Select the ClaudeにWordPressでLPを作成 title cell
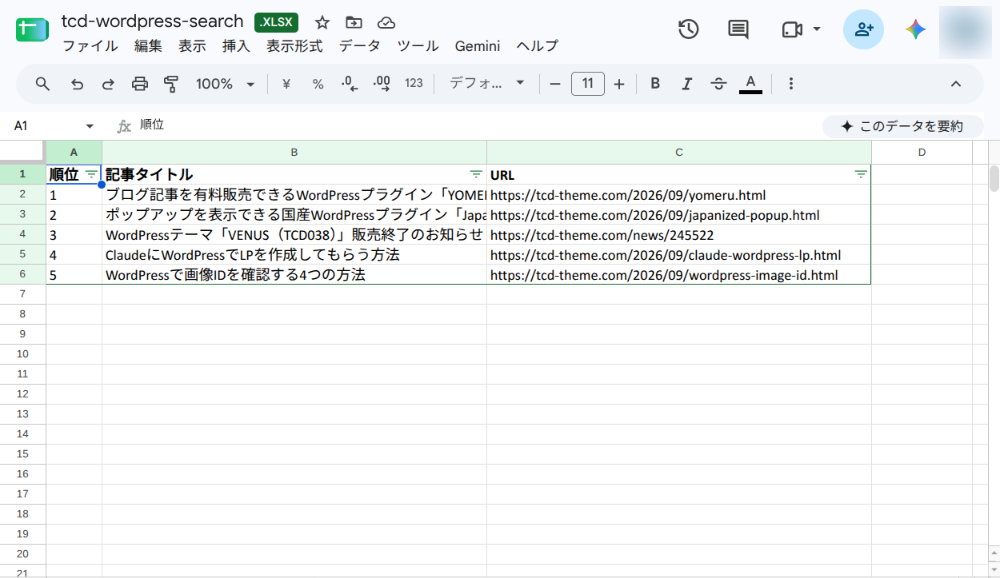The width and height of the screenshot is (1000, 578). pos(294,255)
